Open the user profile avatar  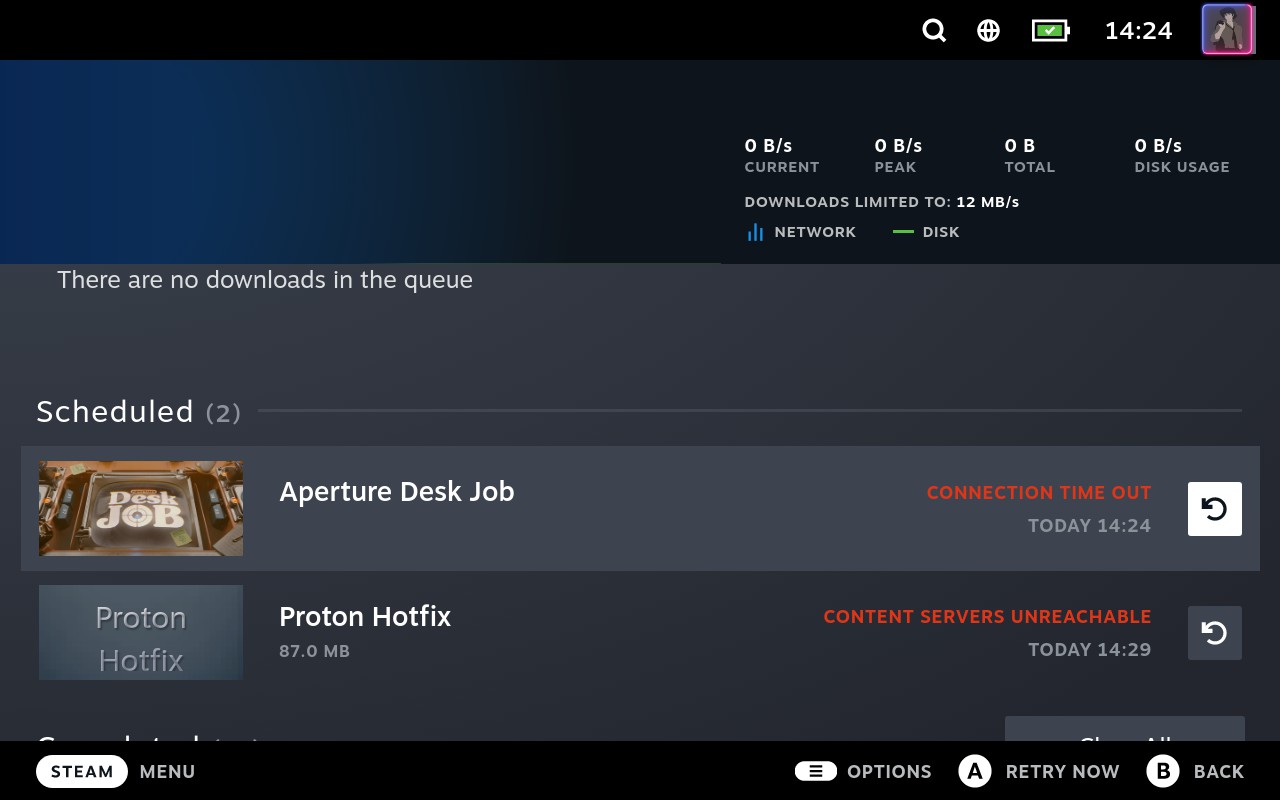[x=1228, y=30]
